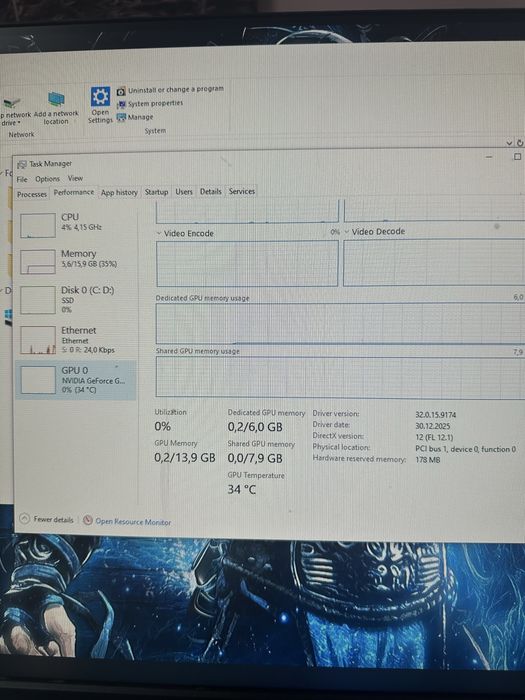The height and width of the screenshot is (700, 525).
Task: Click the driver date 30.12.2025 text
Action: click(x=433, y=426)
